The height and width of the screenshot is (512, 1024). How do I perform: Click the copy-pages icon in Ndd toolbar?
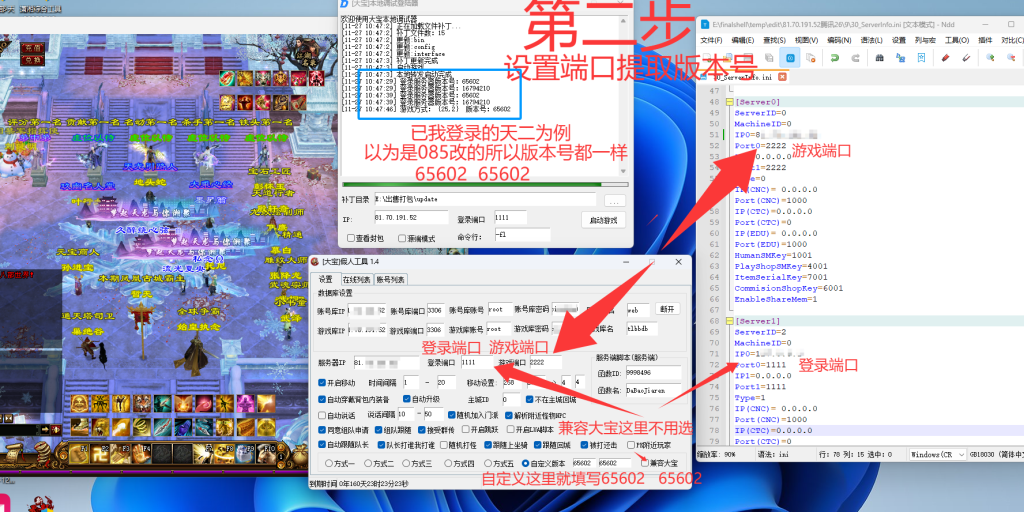tap(769, 57)
